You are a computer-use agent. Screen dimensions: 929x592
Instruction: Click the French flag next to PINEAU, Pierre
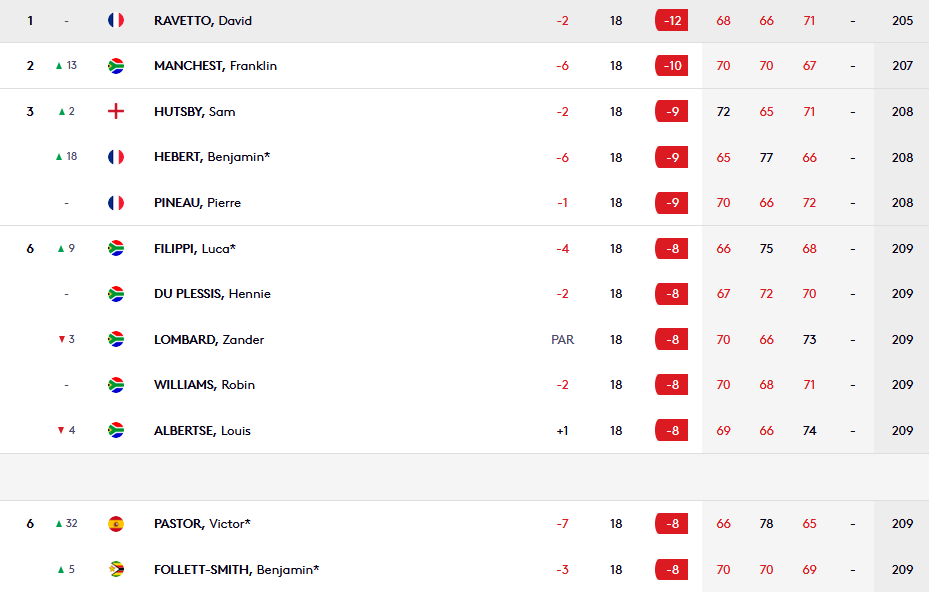[116, 203]
